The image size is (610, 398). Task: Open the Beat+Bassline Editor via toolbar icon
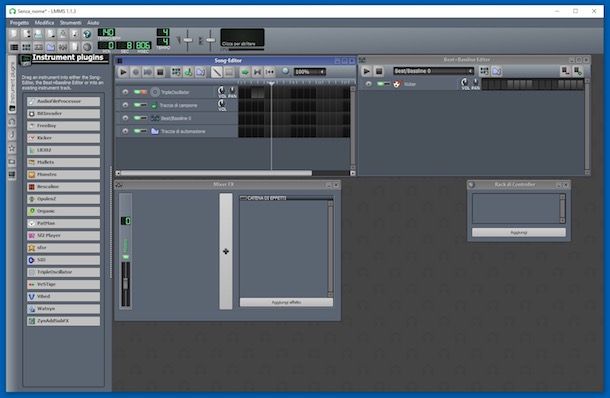[x=26, y=47]
